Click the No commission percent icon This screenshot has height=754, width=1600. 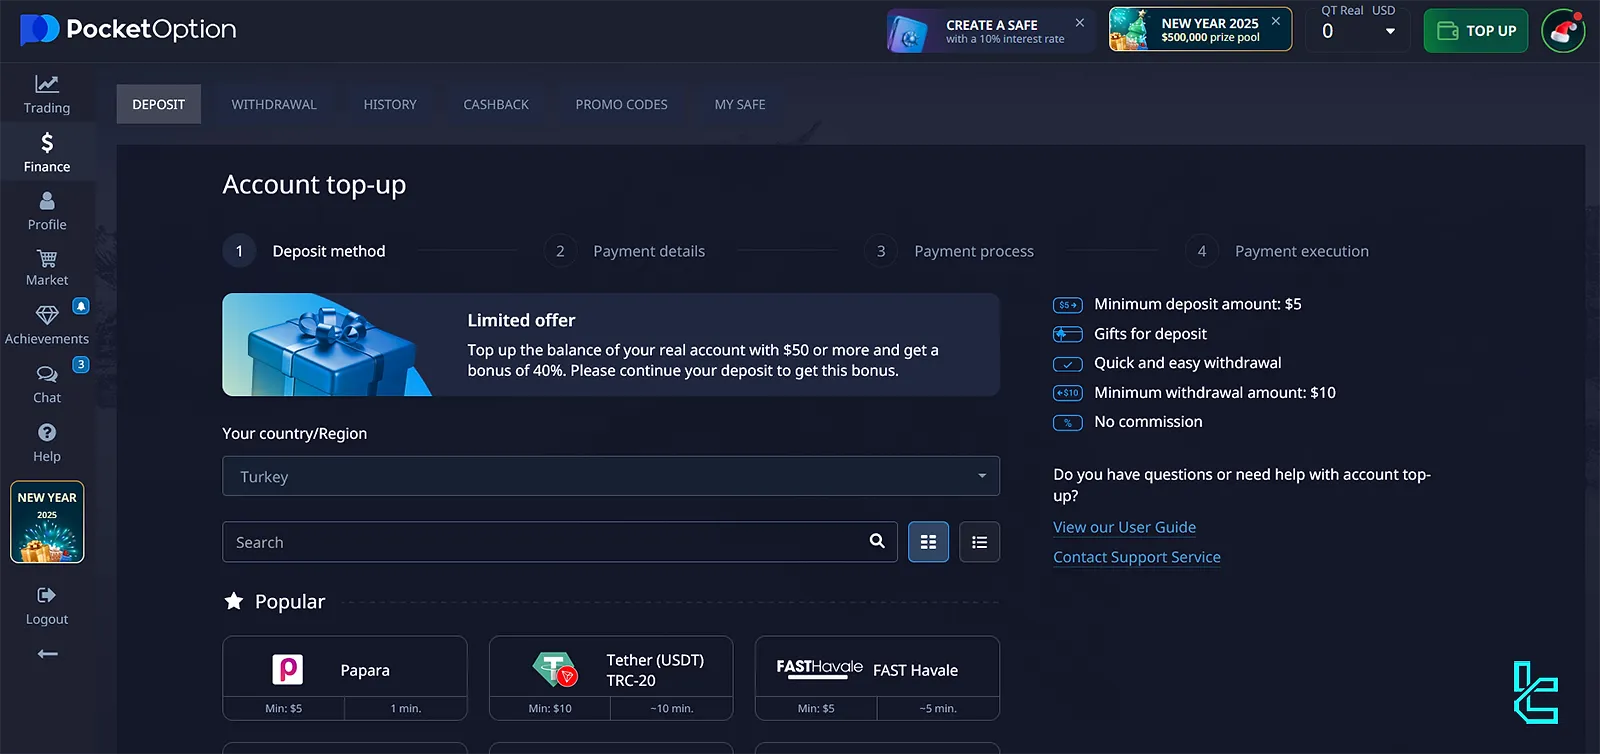tap(1068, 423)
